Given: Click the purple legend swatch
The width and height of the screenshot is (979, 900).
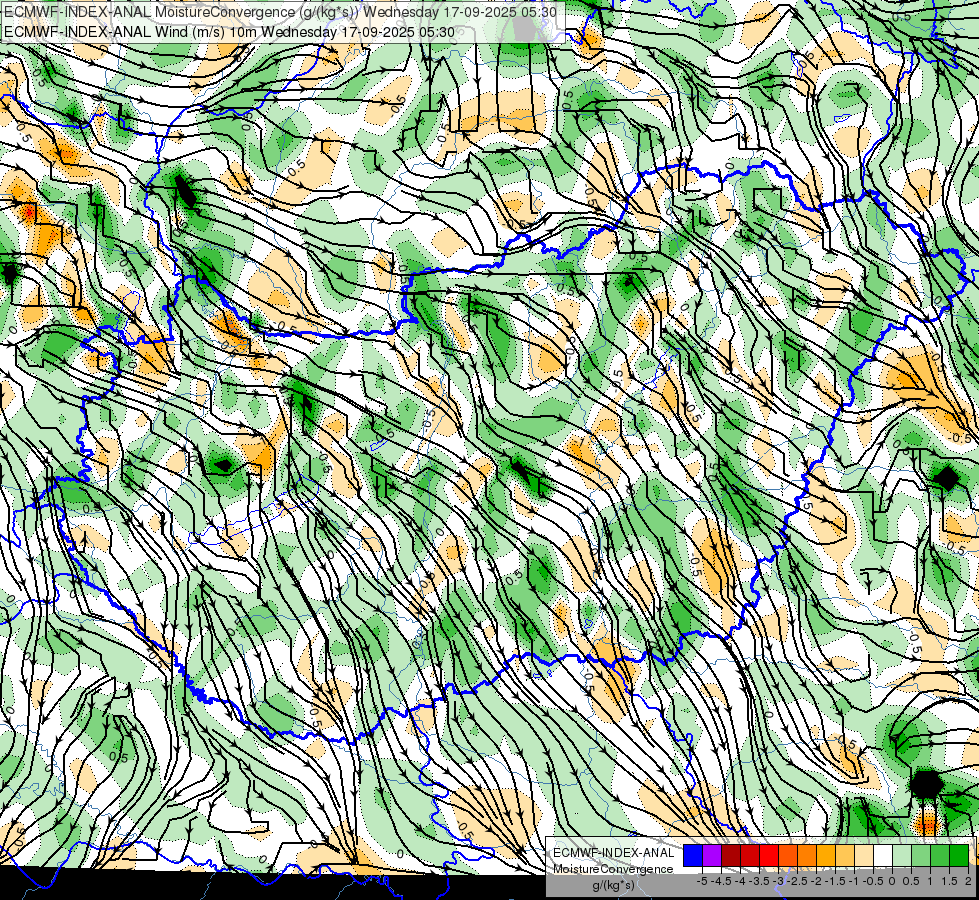Looking at the screenshot, I should point(712,856).
